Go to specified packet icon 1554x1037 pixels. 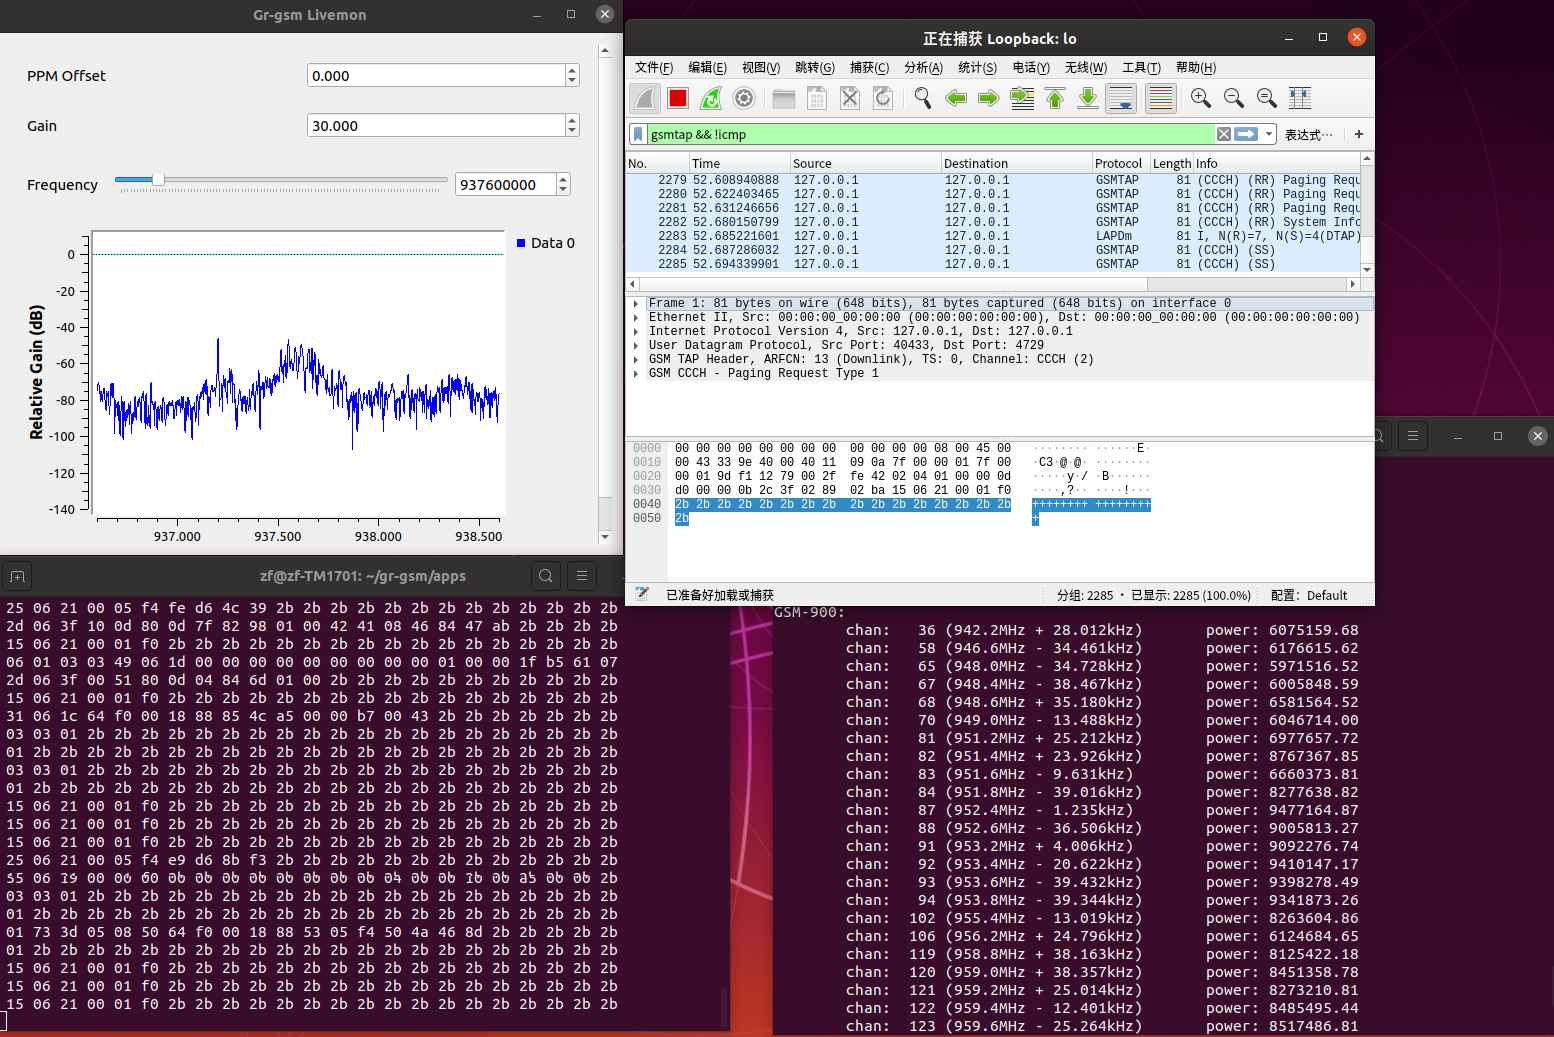[x=1022, y=98]
